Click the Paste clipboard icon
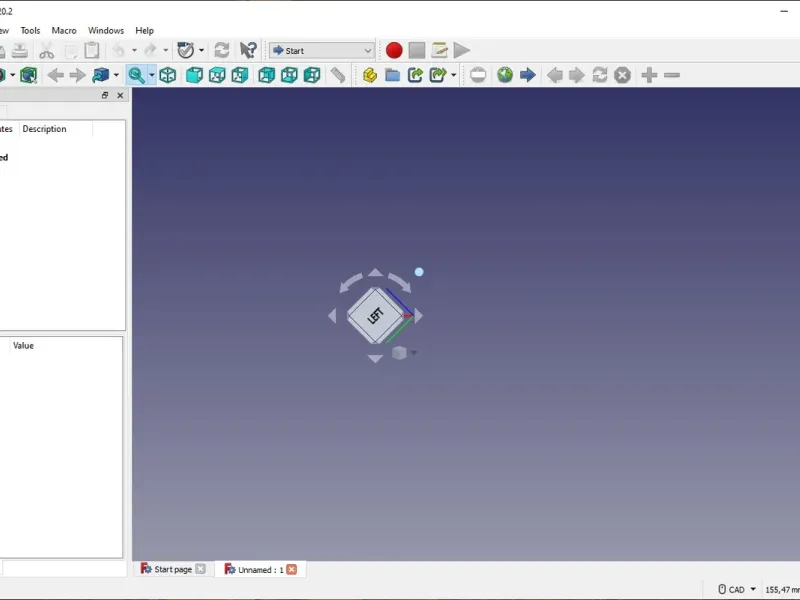The width and height of the screenshot is (800, 600). pyautogui.click(x=92, y=51)
